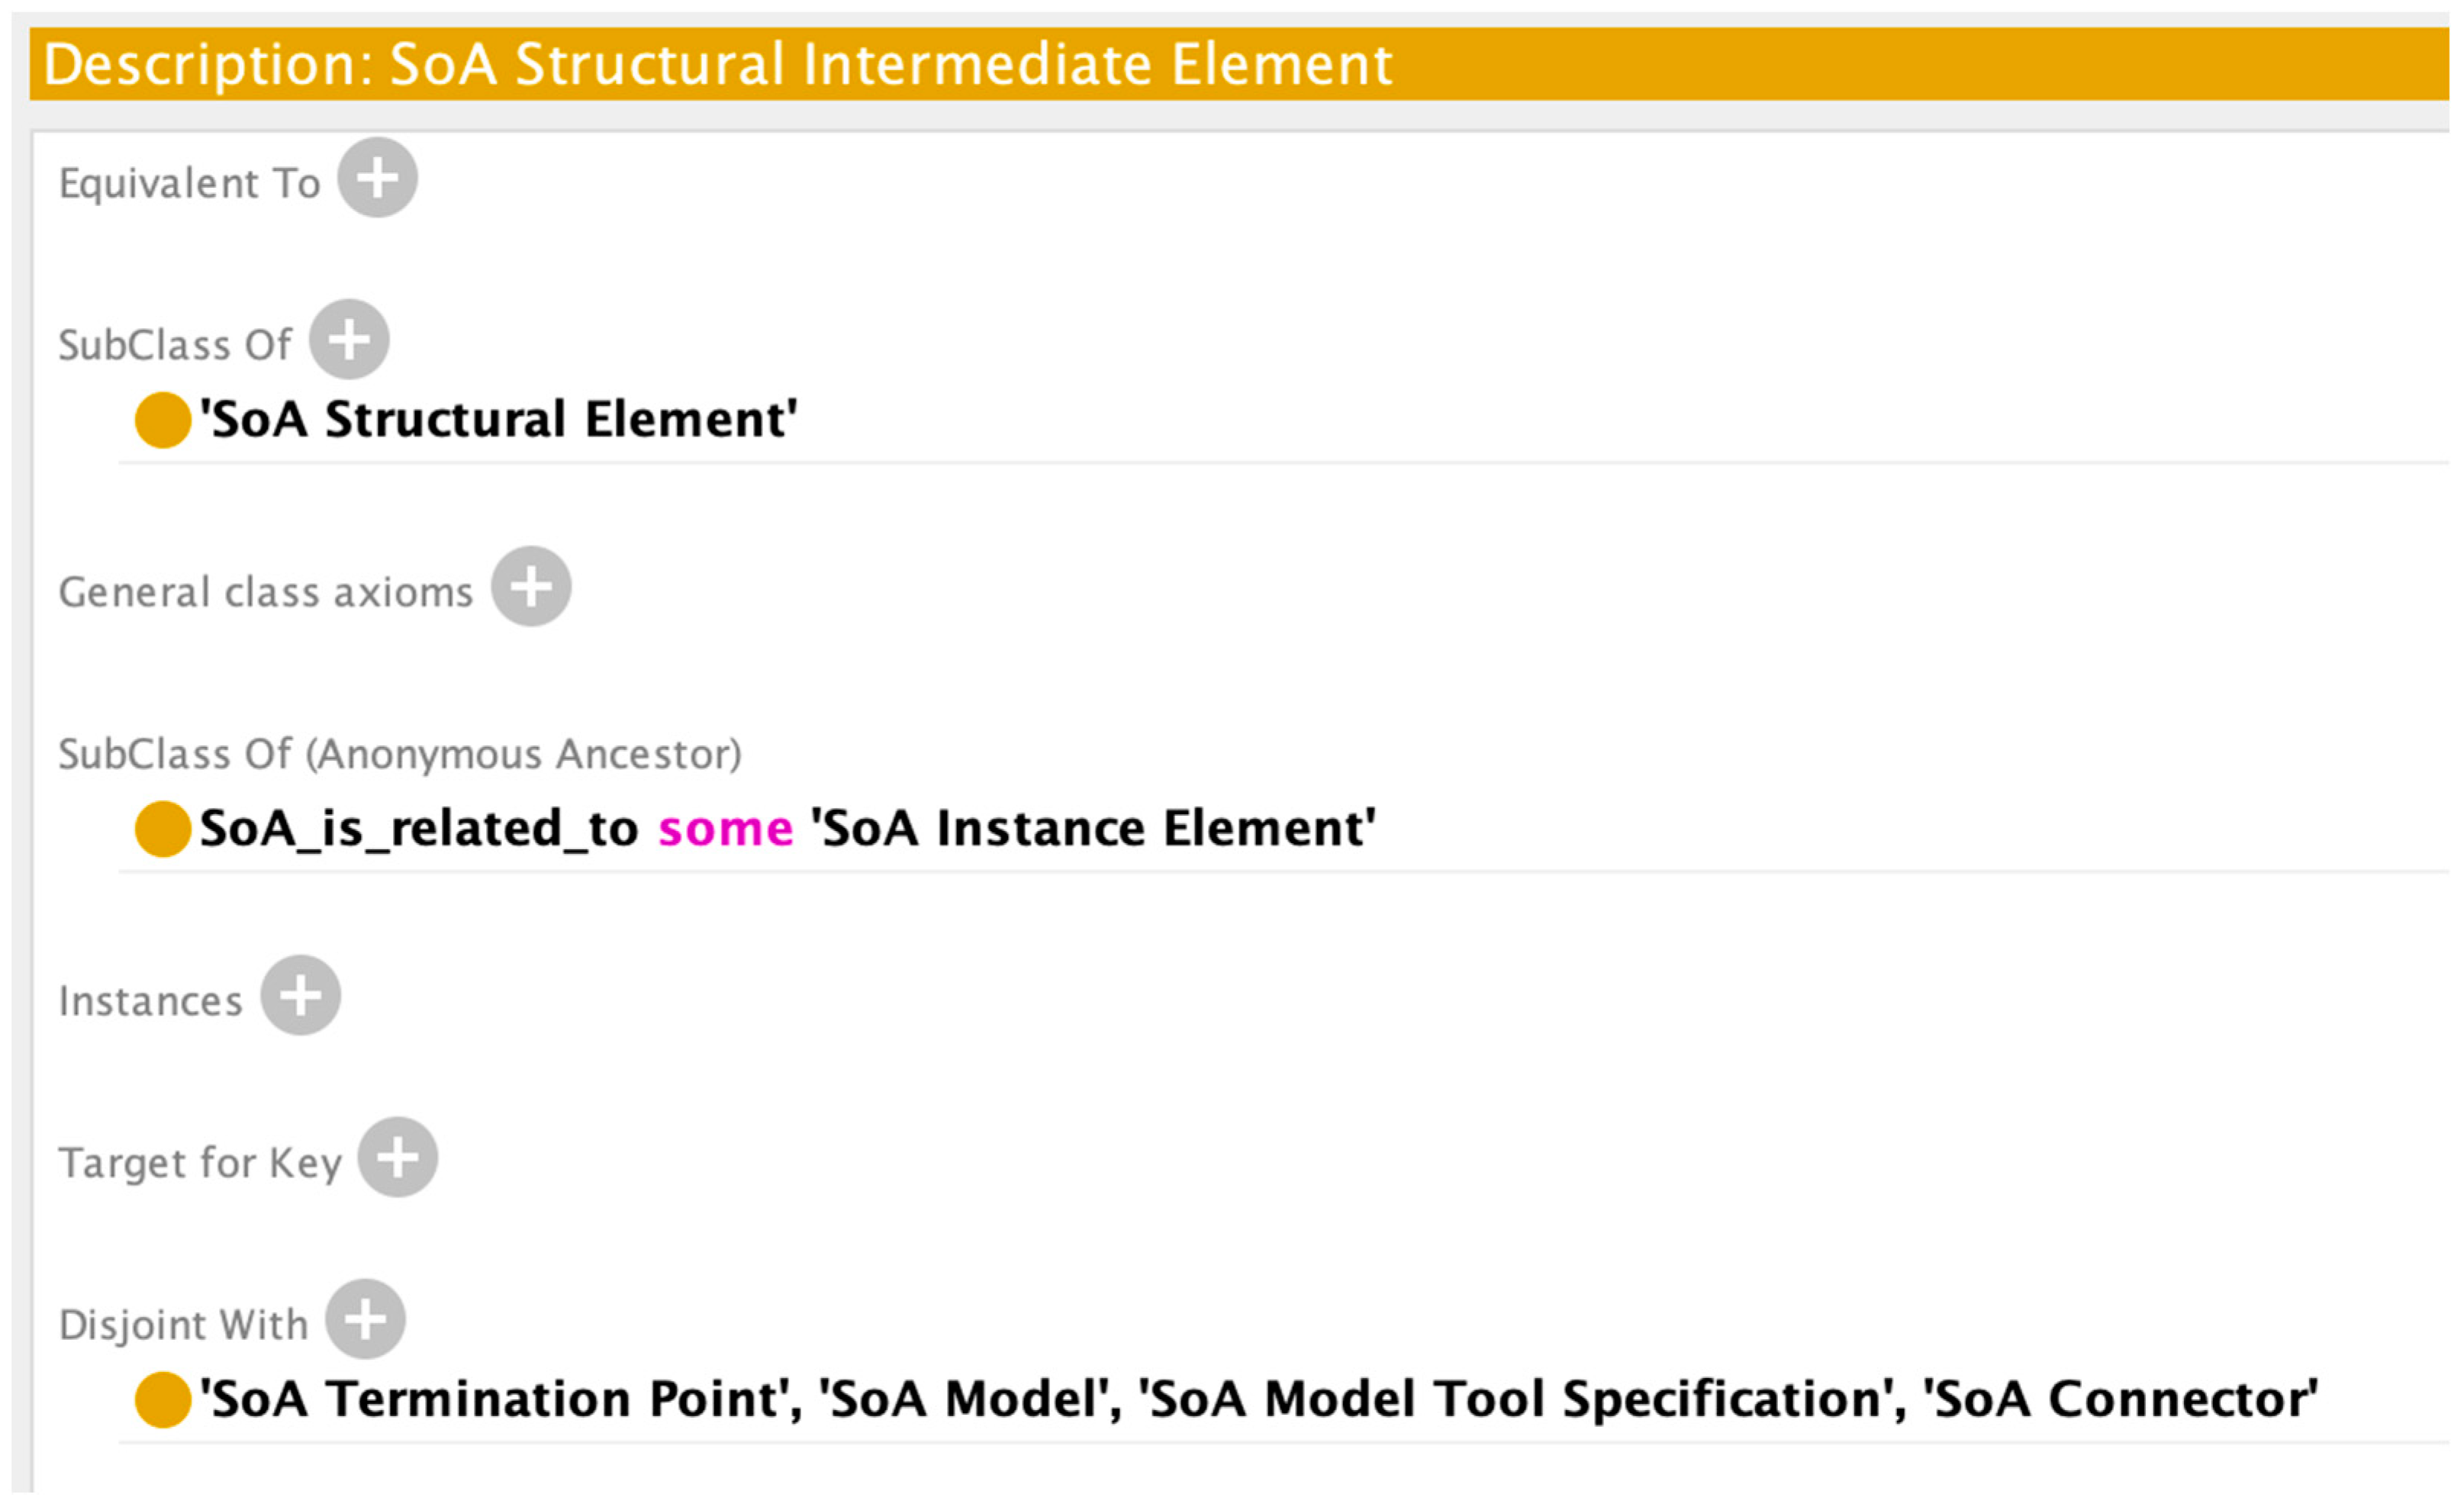Select 'SoA Instance Element' in the anonymous ancestor
2464x1507 pixels.
coord(1093,829)
